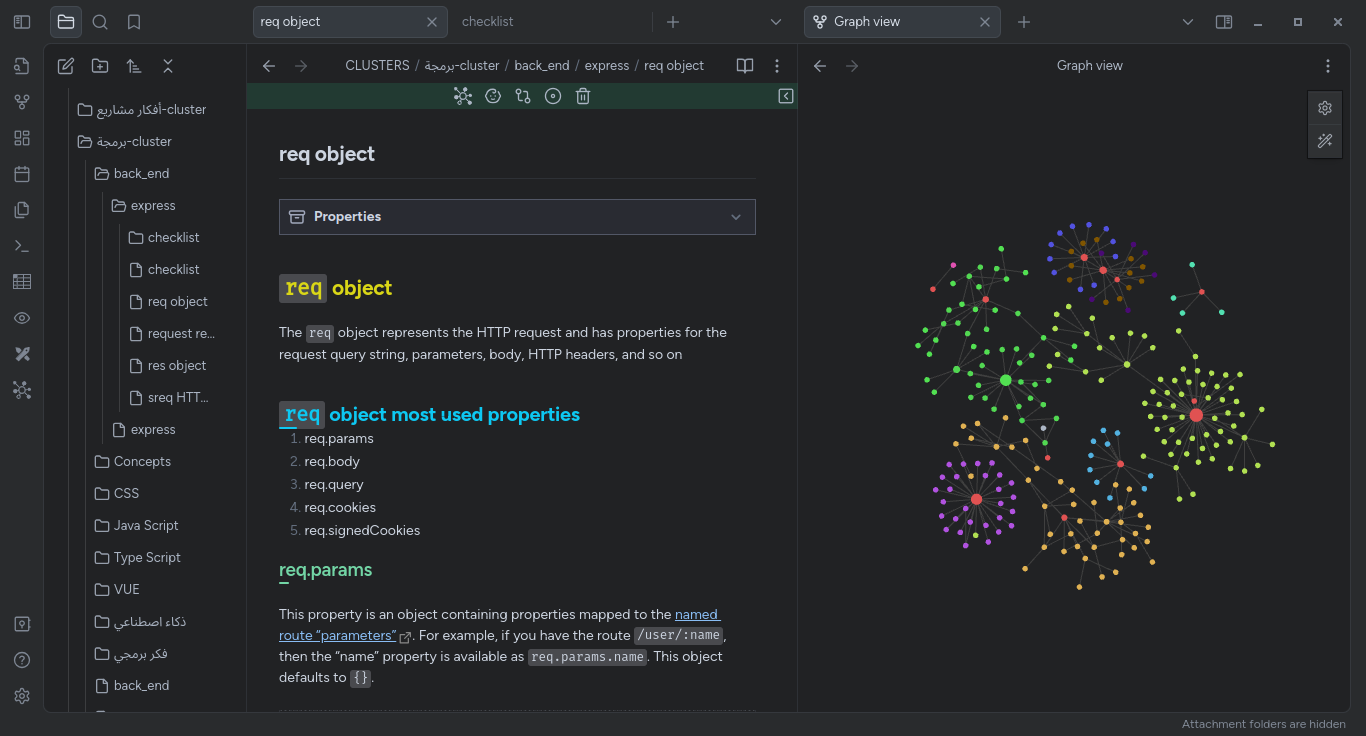Open the search pane icon
This screenshot has width=1366, height=736.
[100, 21]
